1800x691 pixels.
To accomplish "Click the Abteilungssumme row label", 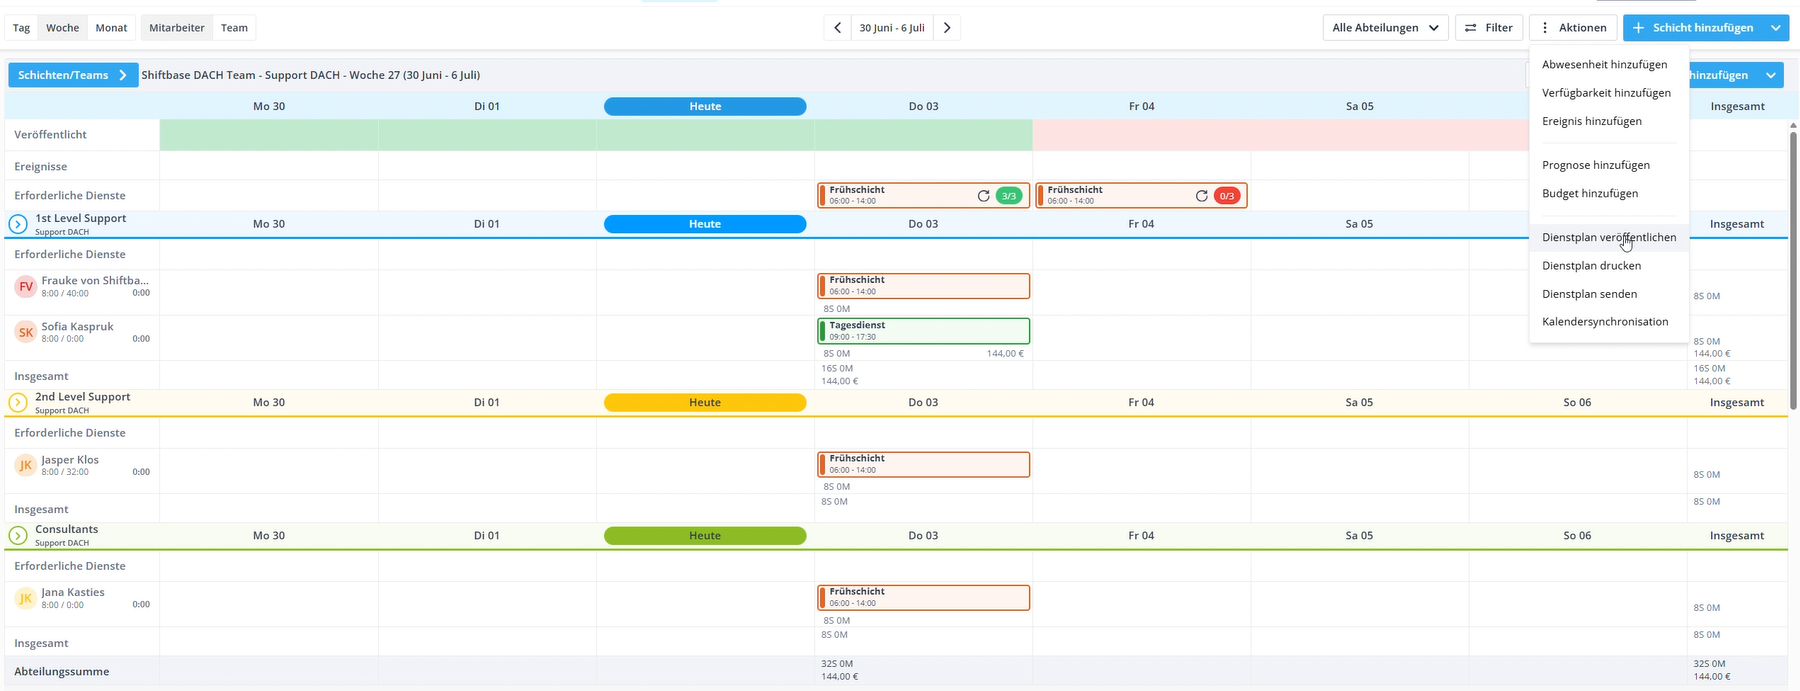I will [62, 672].
